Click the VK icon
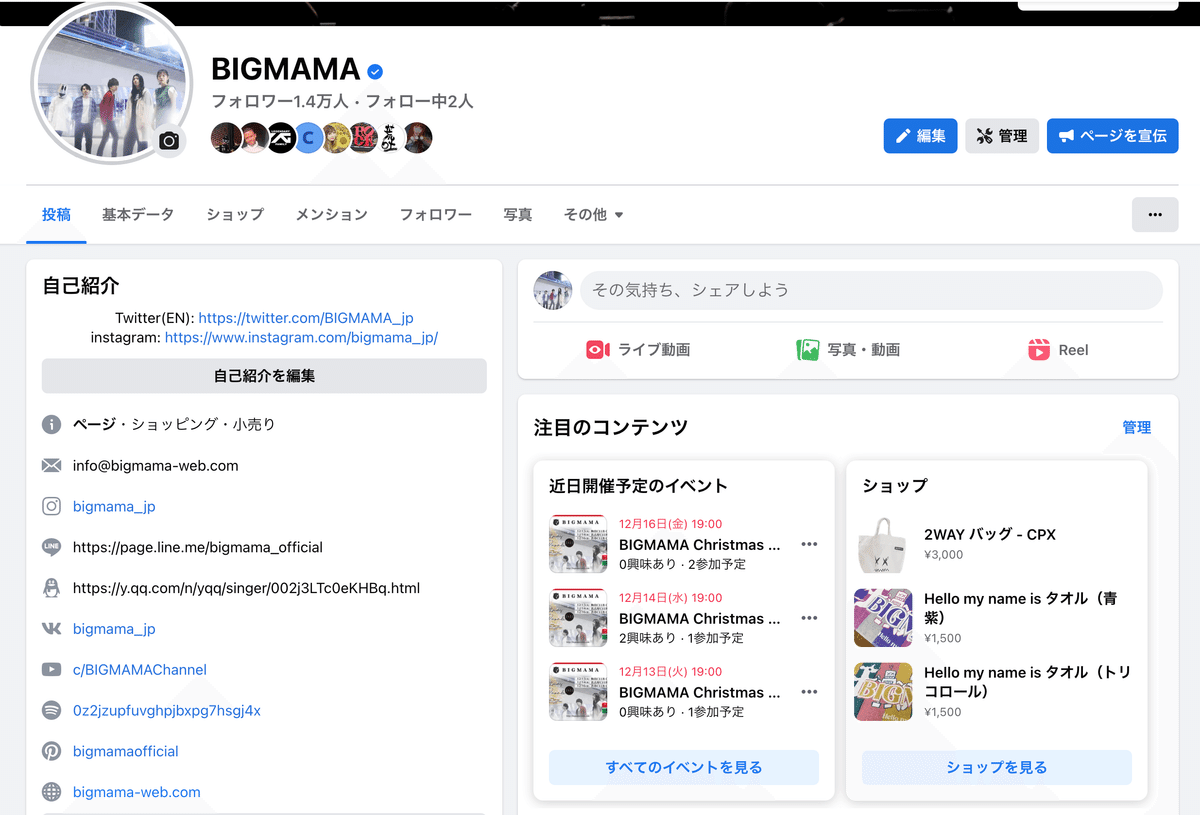Viewport: 1200px width, 815px height. (x=51, y=629)
